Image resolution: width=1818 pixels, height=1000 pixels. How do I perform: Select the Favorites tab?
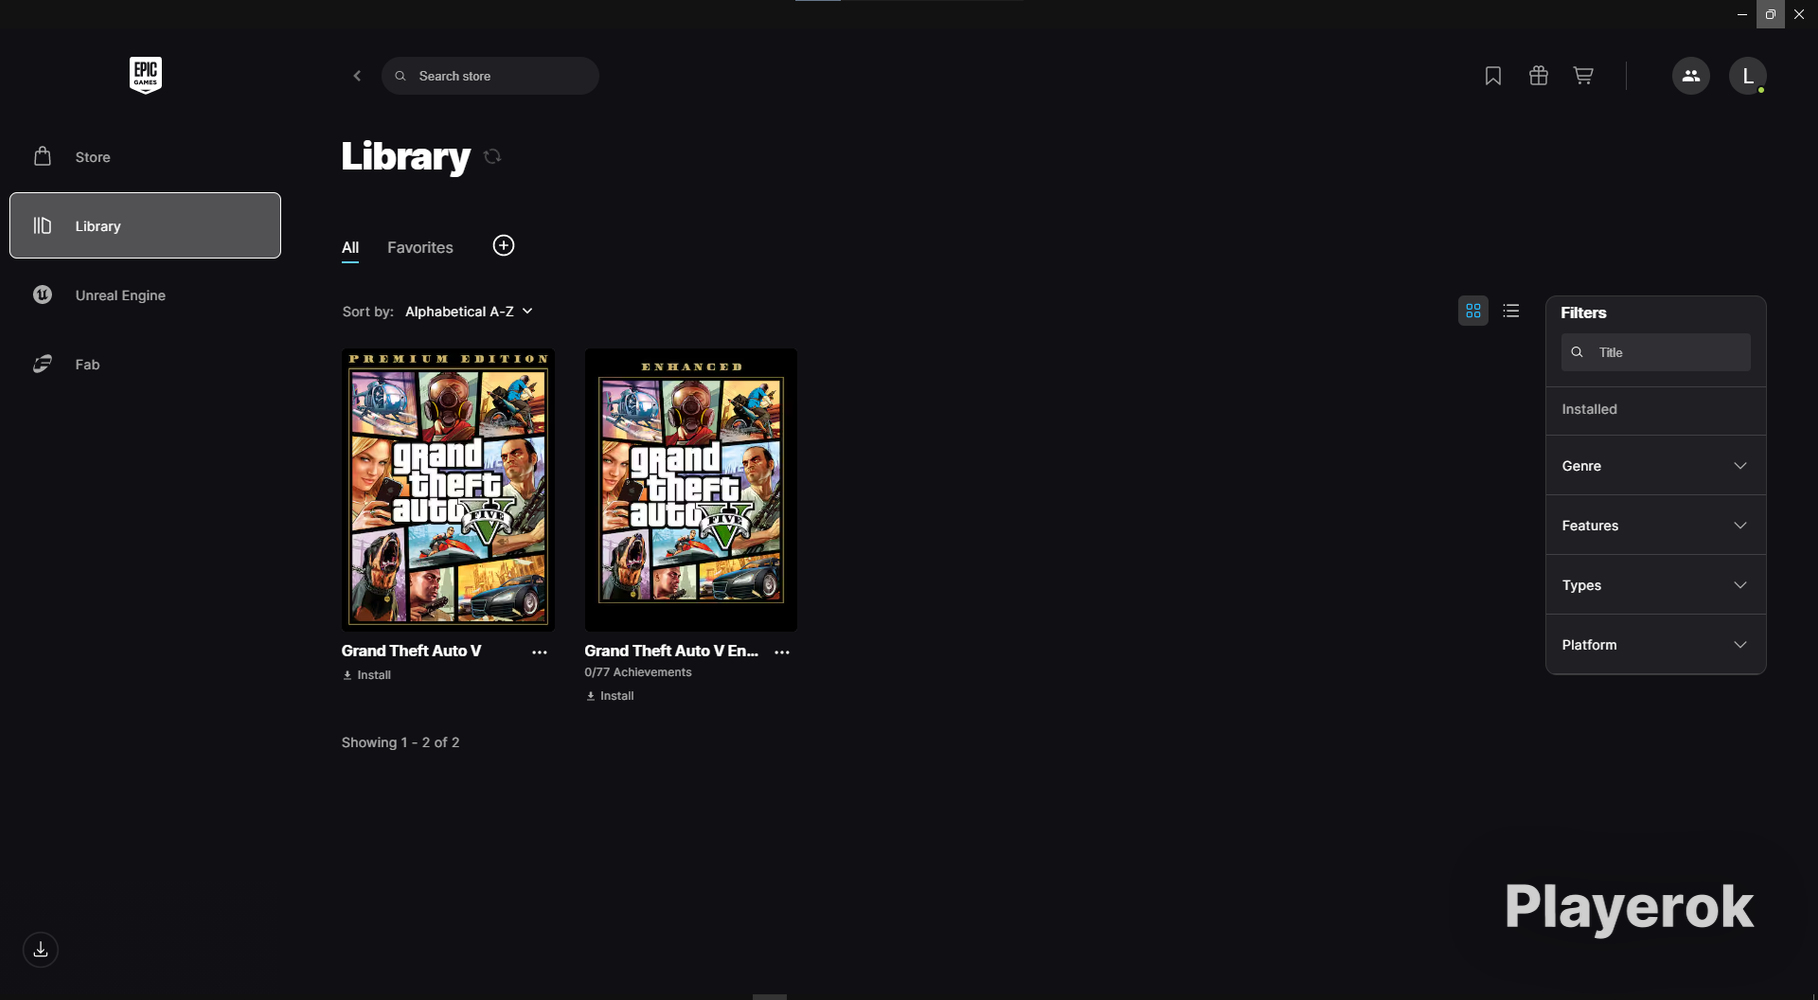(420, 248)
